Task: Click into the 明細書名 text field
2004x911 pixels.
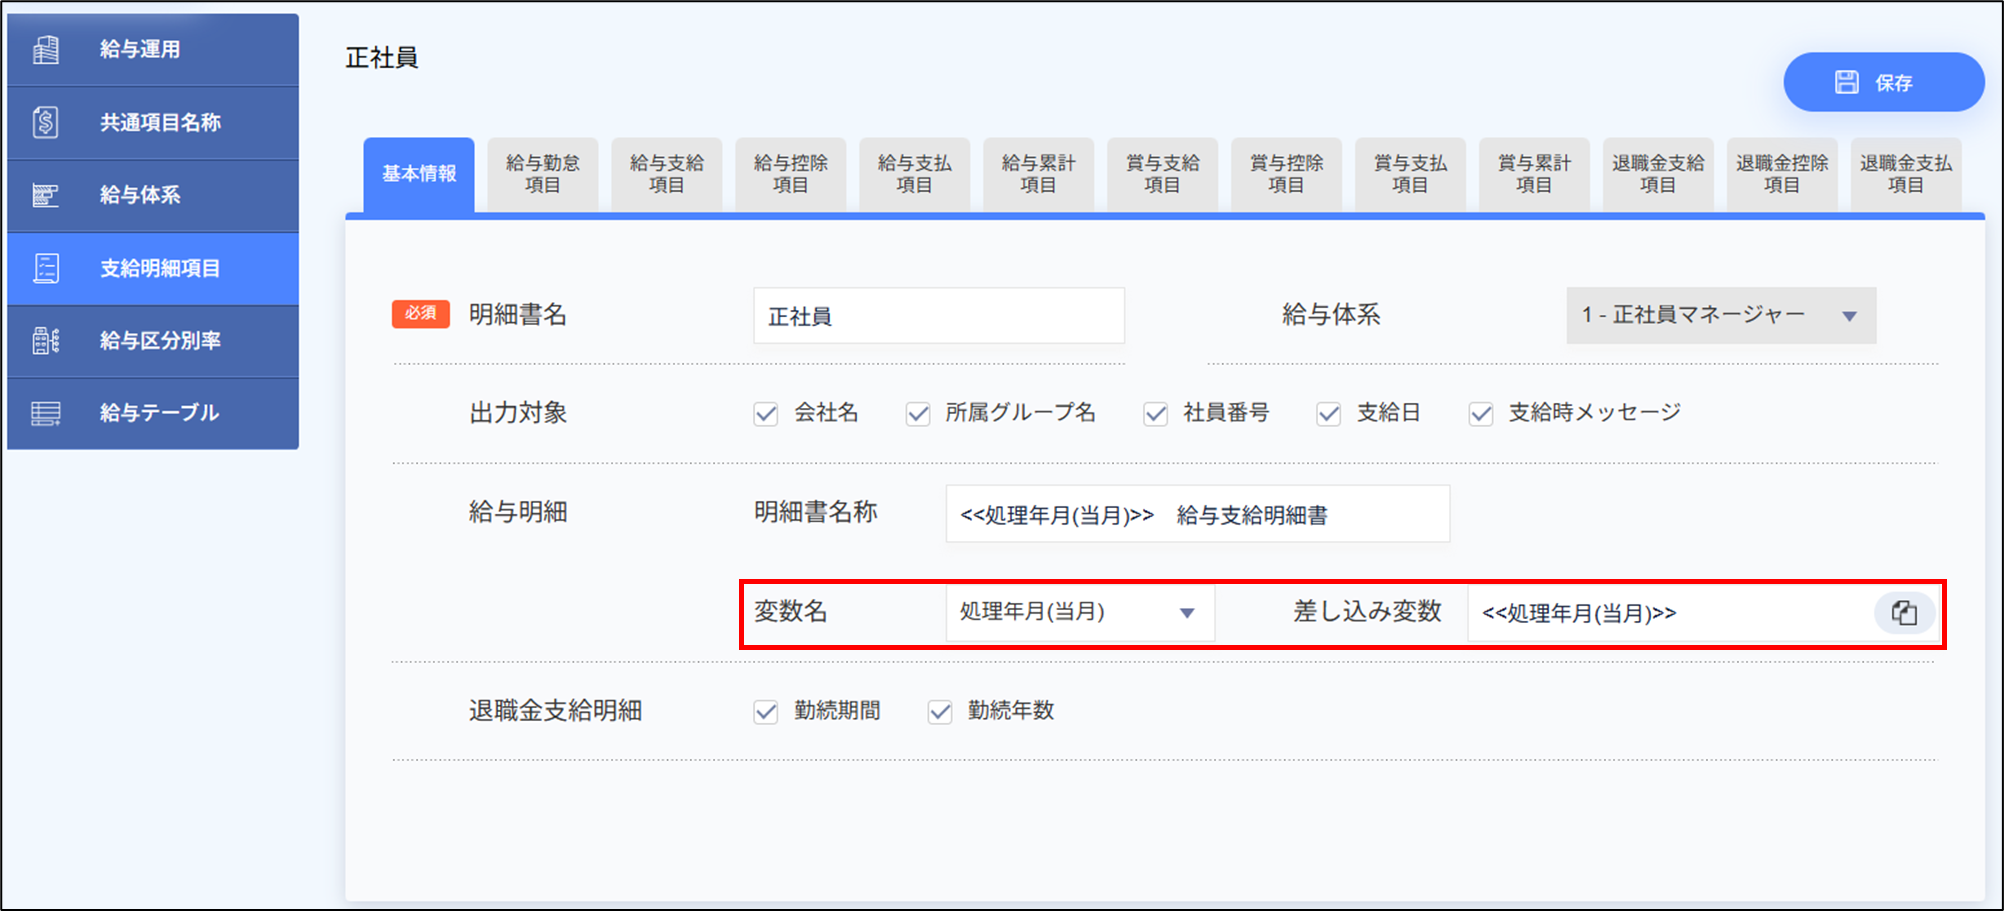Action: (938, 316)
